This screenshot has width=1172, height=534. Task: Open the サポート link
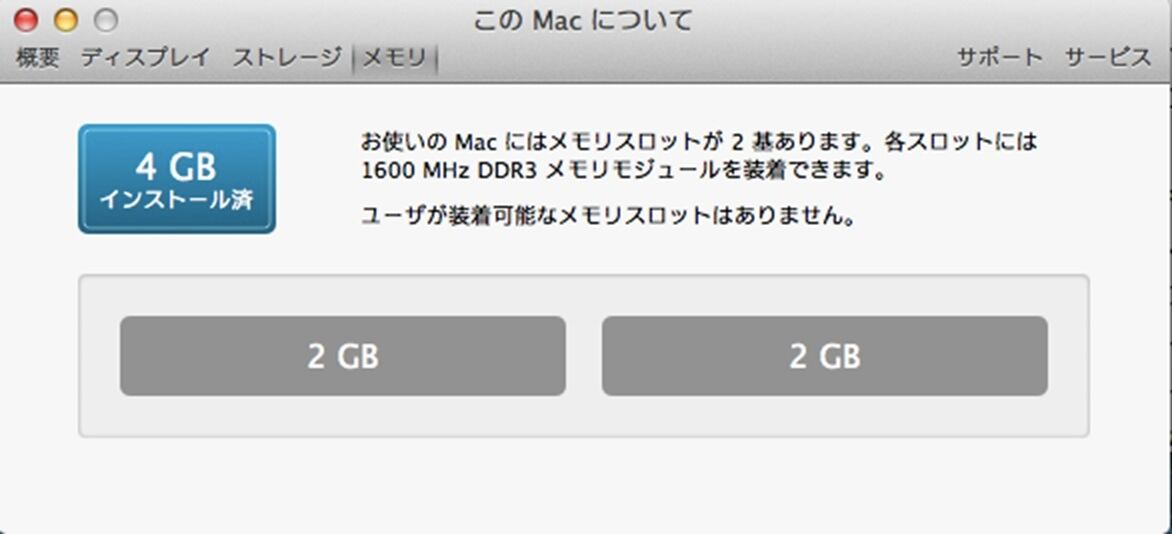(999, 58)
